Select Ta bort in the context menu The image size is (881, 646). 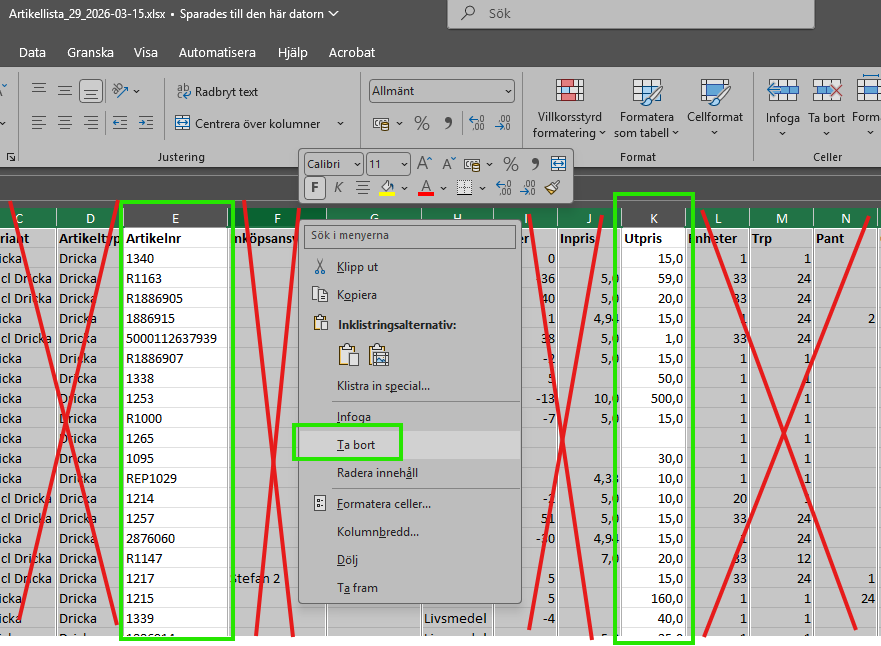point(356,444)
